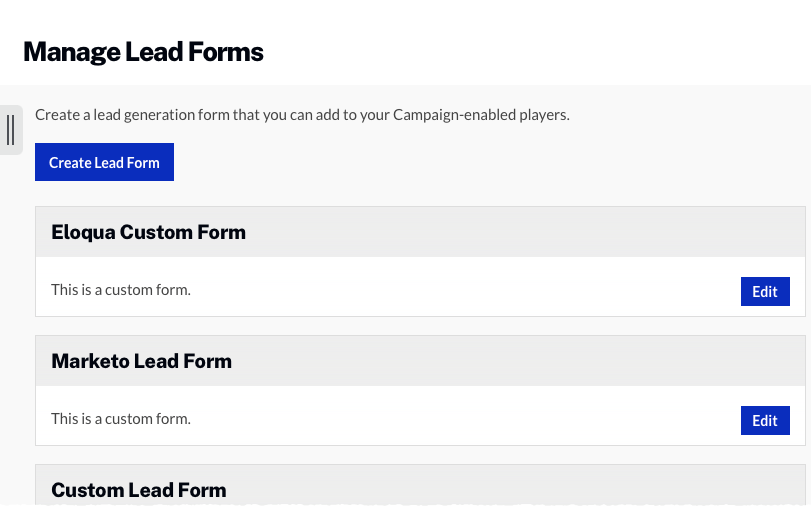This screenshot has width=811, height=506.
Task: Click the Create Lead Form button
Action: pyautogui.click(x=104, y=162)
